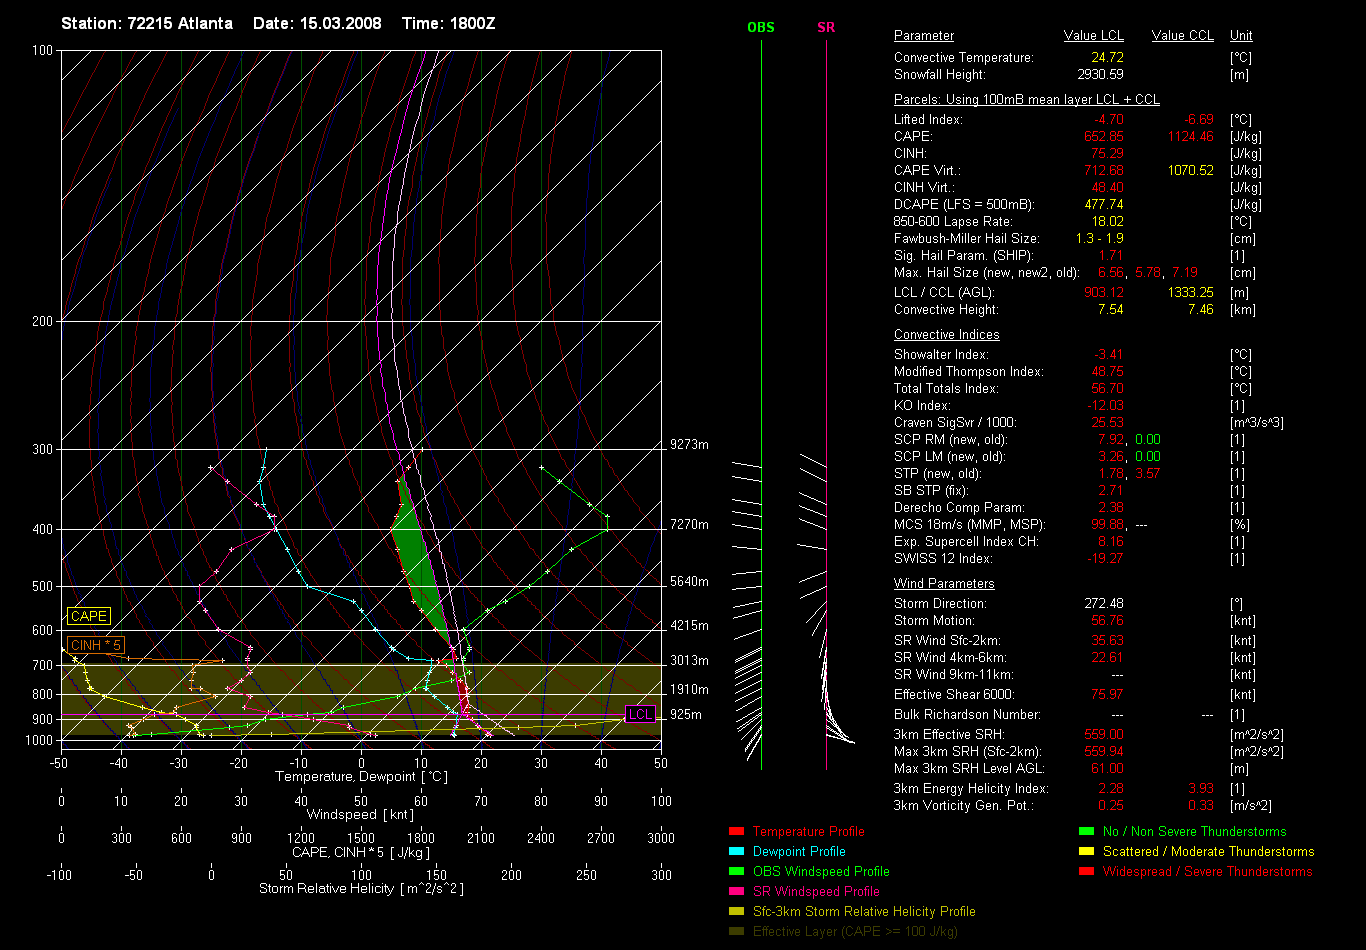This screenshot has height=950, width=1366.
Task: Click the pink SR wind column header
Action: point(826,27)
